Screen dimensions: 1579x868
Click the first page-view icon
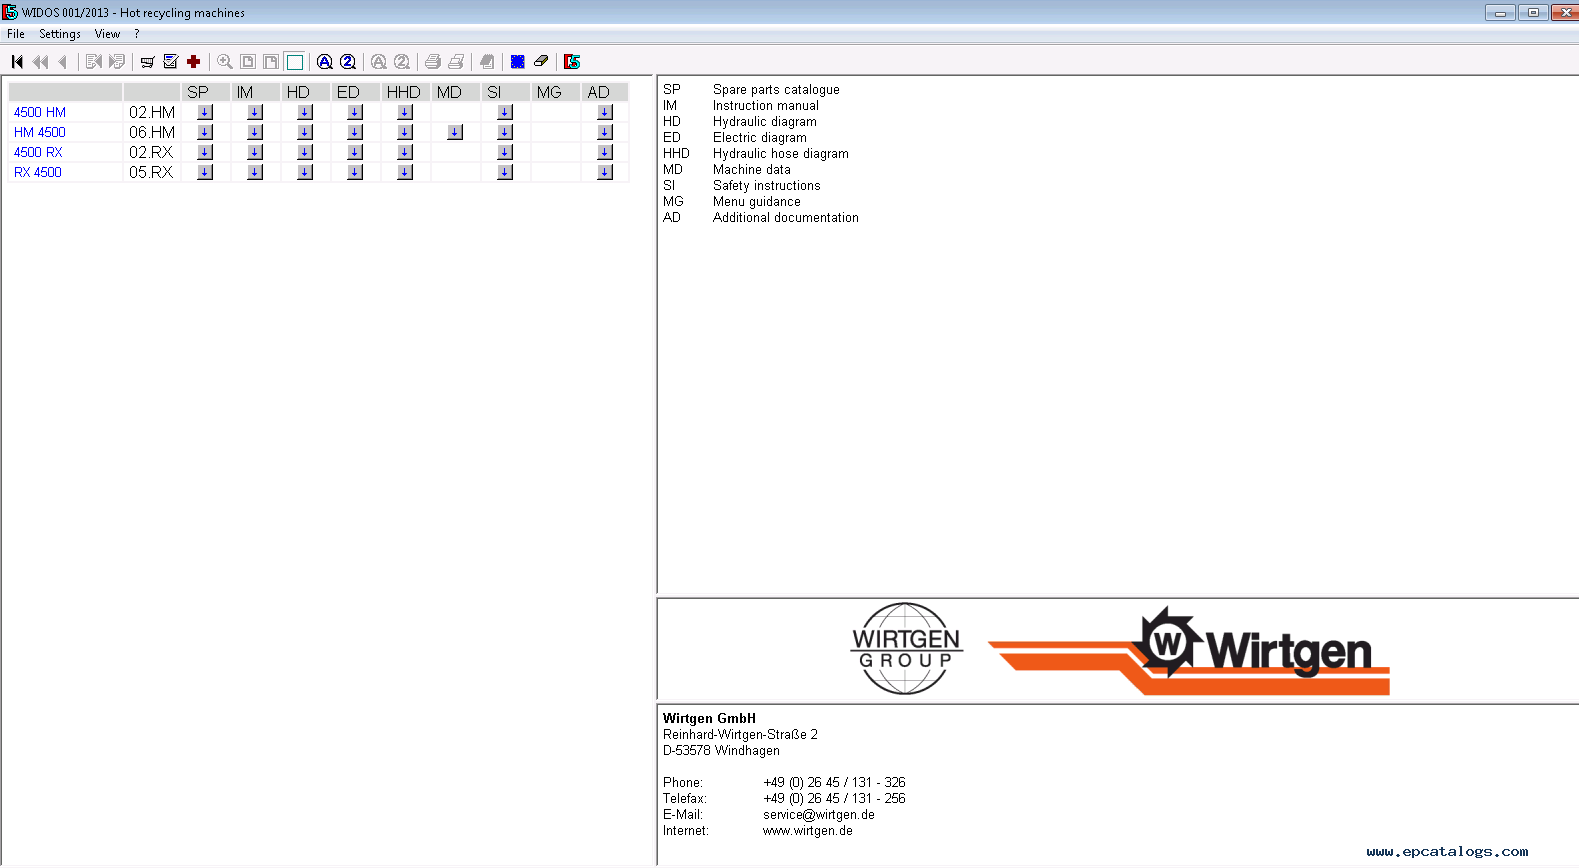[248, 62]
